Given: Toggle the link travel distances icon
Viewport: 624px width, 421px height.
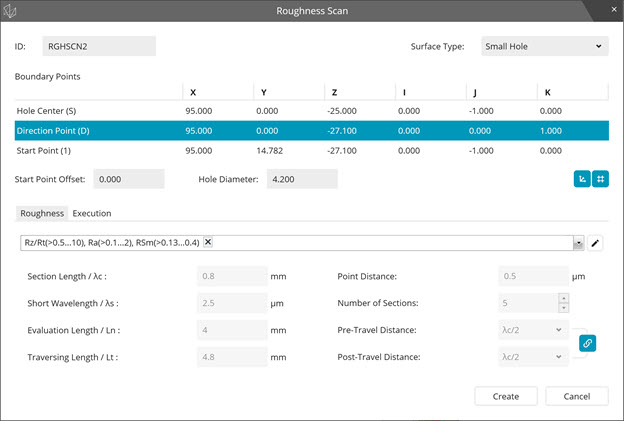Looking at the screenshot, I should (x=588, y=343).
